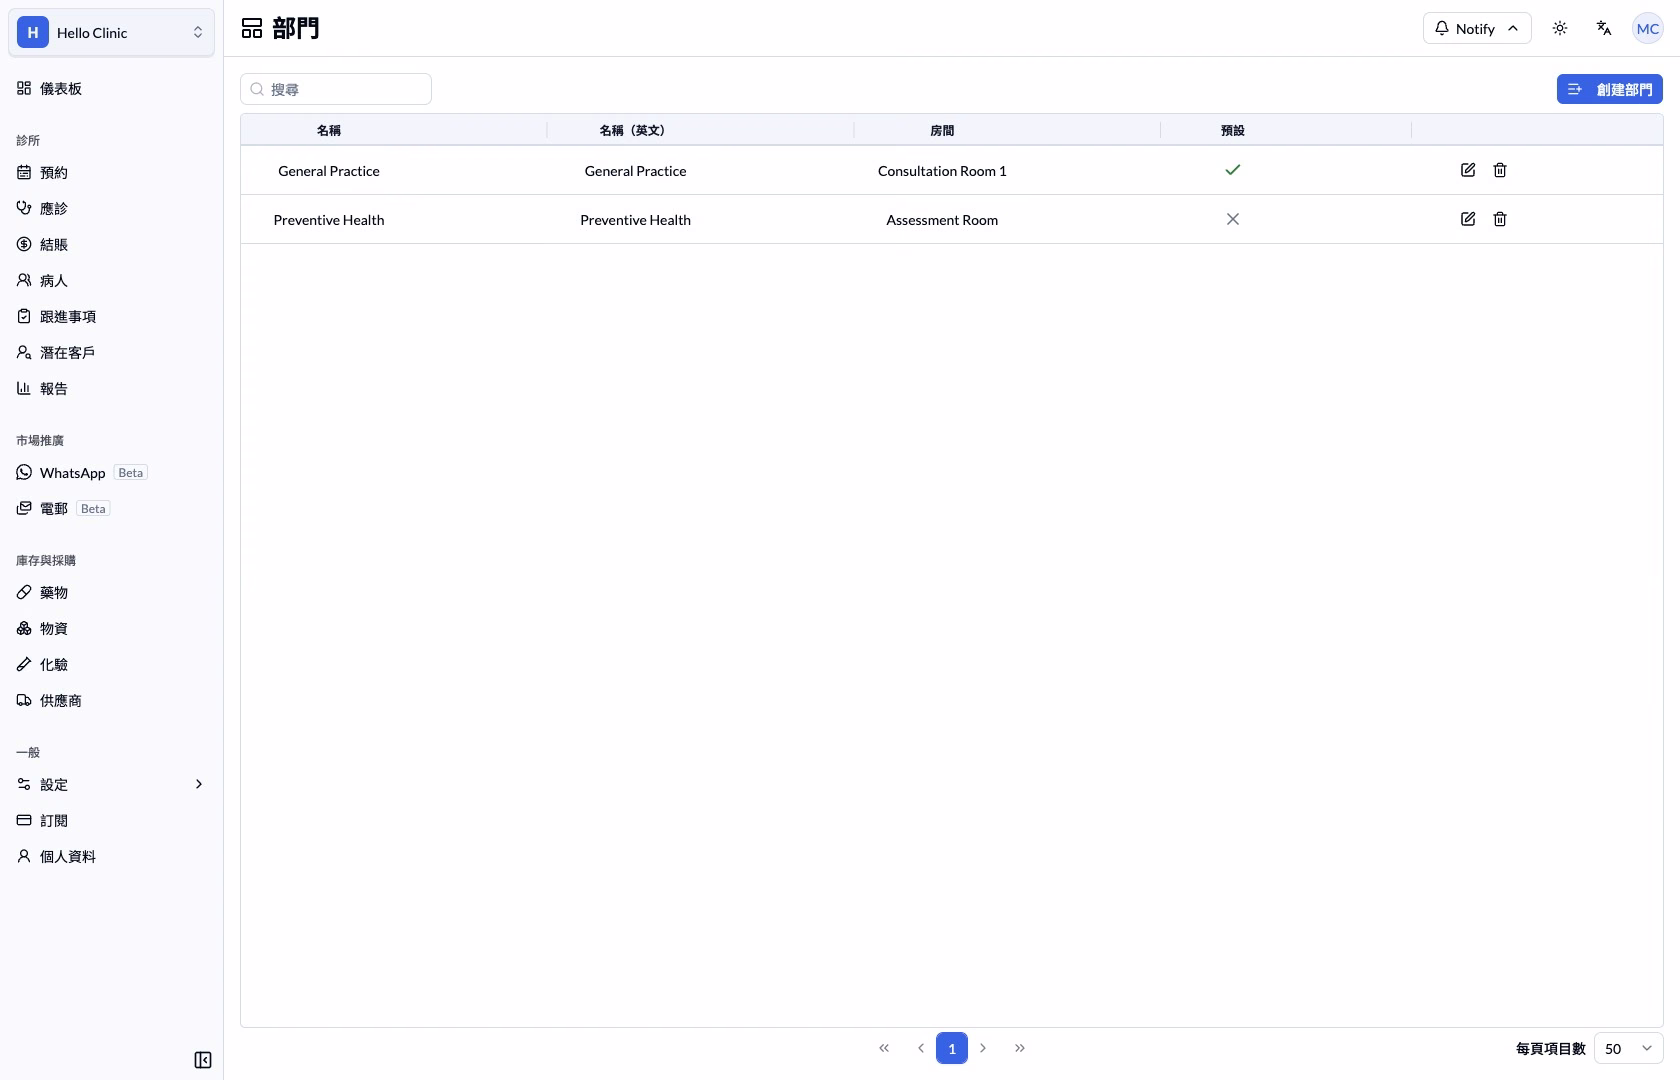Click General Practice default checkmark
Screen dimensions: 1680x1080
point(1233,170)
